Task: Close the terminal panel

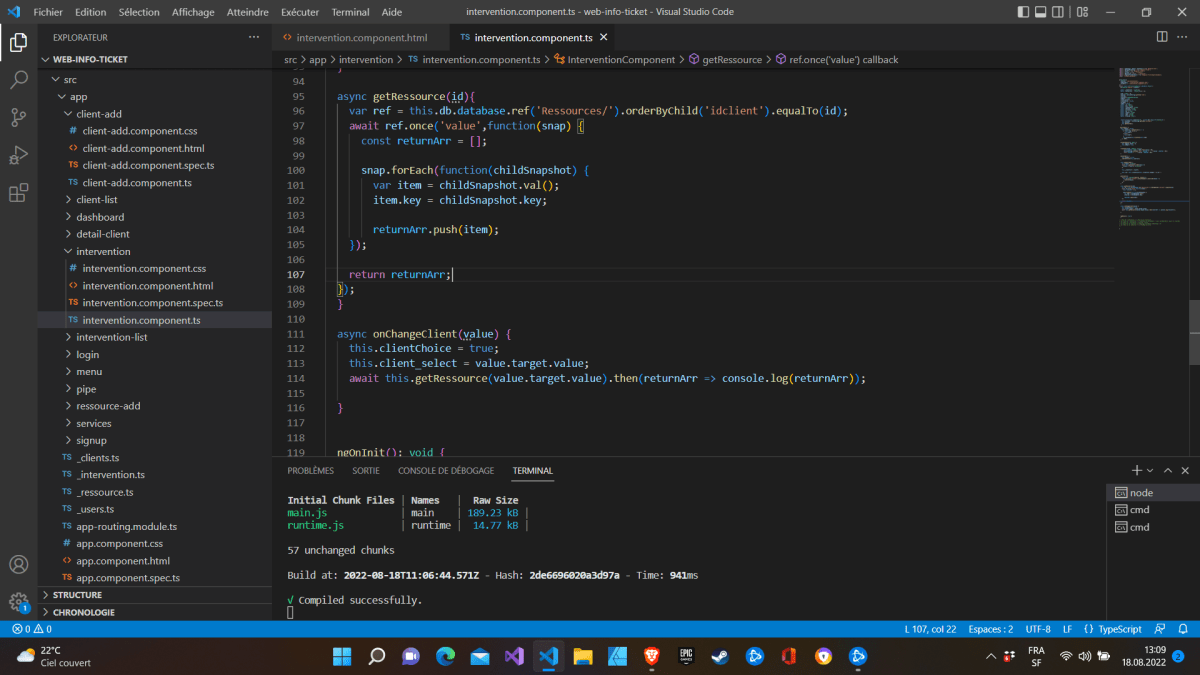Action: click(x=1185, y=470)
